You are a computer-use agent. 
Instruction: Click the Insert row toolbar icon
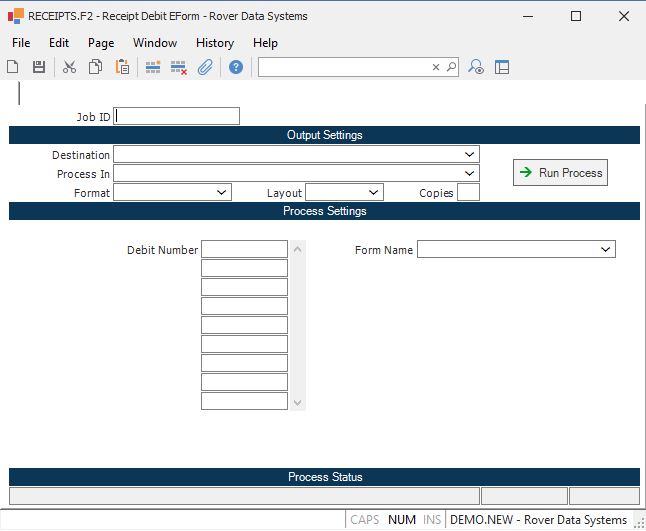point(153,67)
